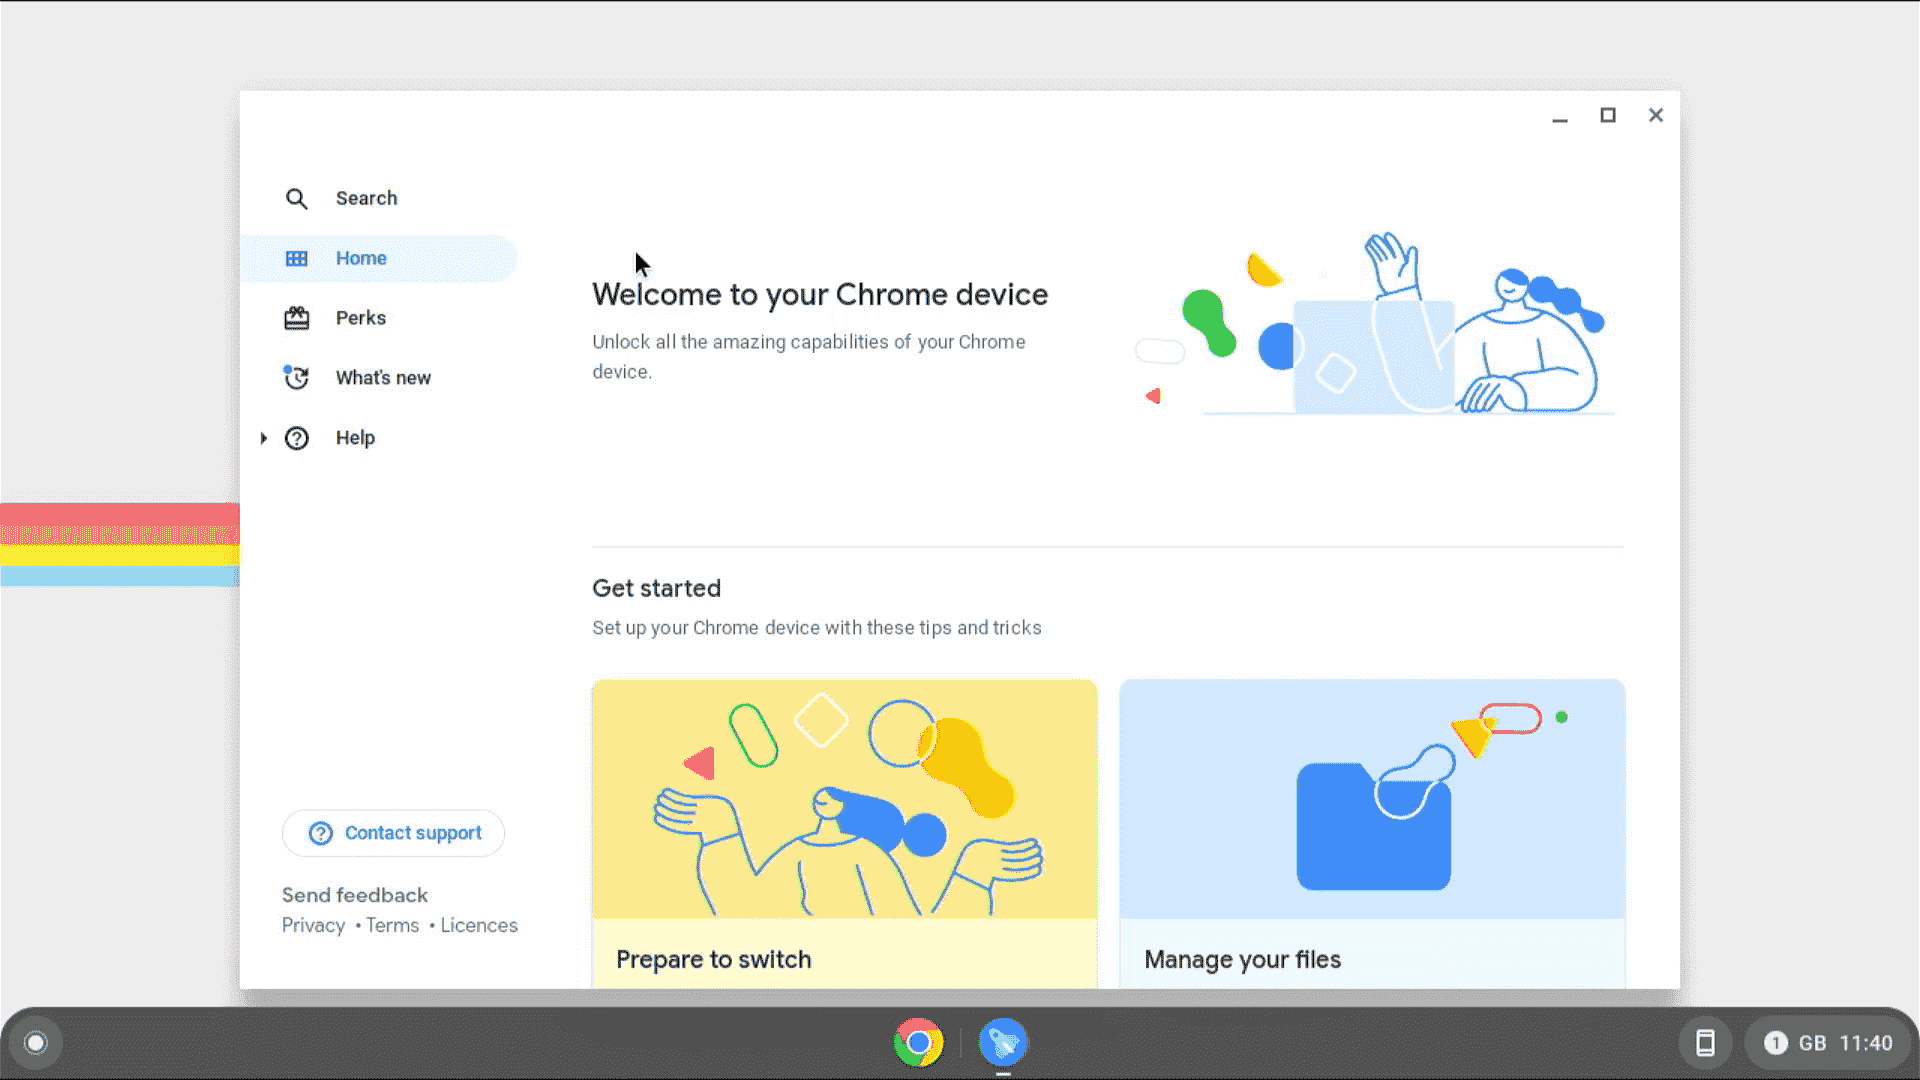The width and height of the screenshot is (1920, 1080).
Task: Click the Welcome to your Chrome device heading
Action: [819, 294]
